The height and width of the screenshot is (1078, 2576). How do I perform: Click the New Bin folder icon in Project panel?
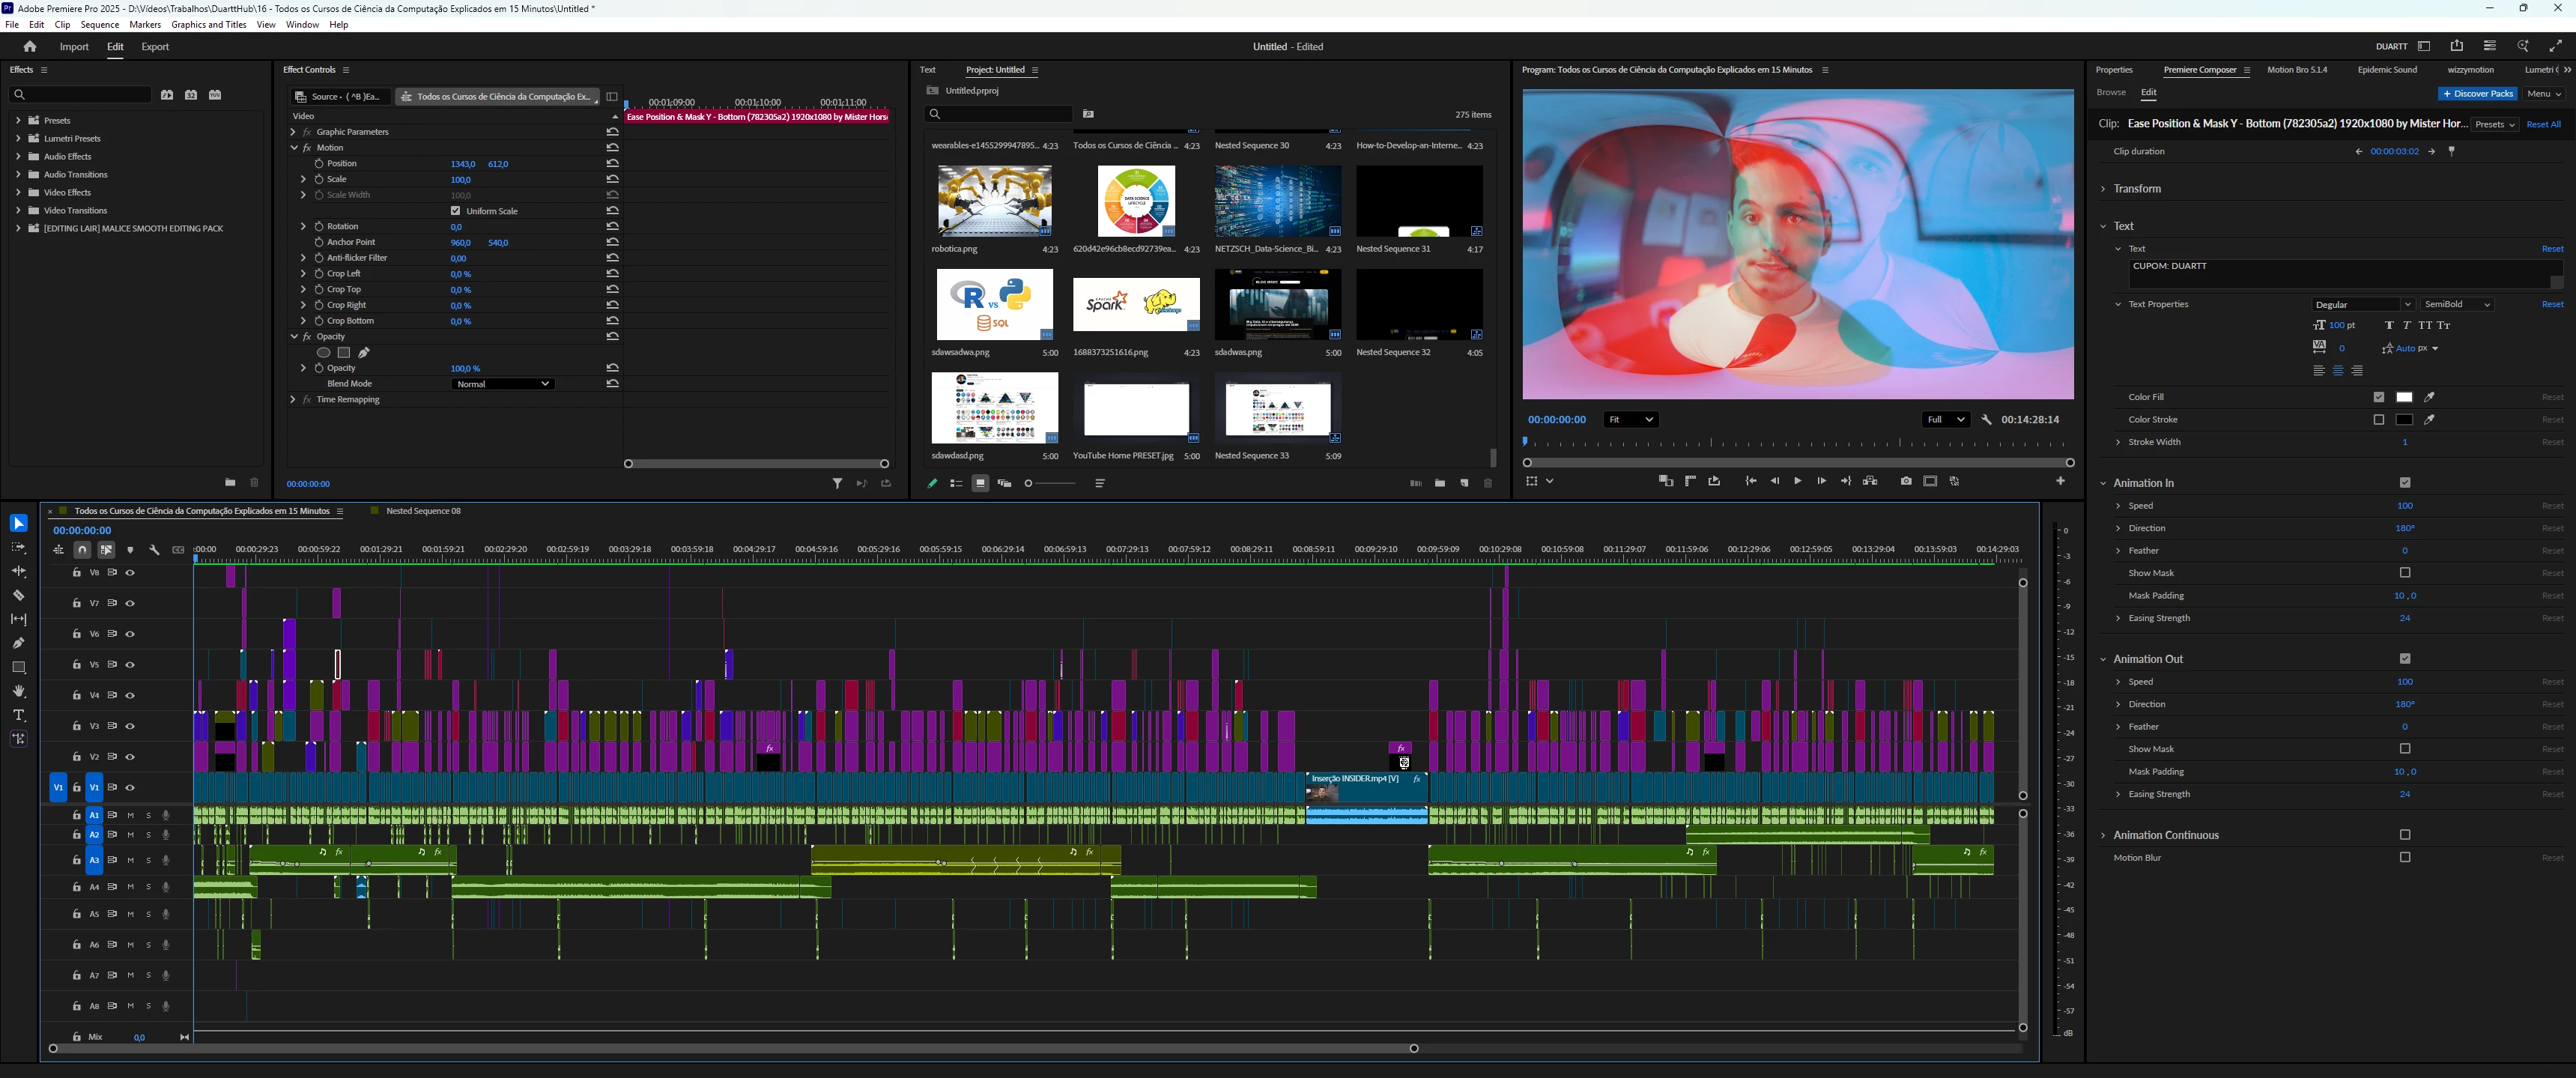coord(1439,483)
